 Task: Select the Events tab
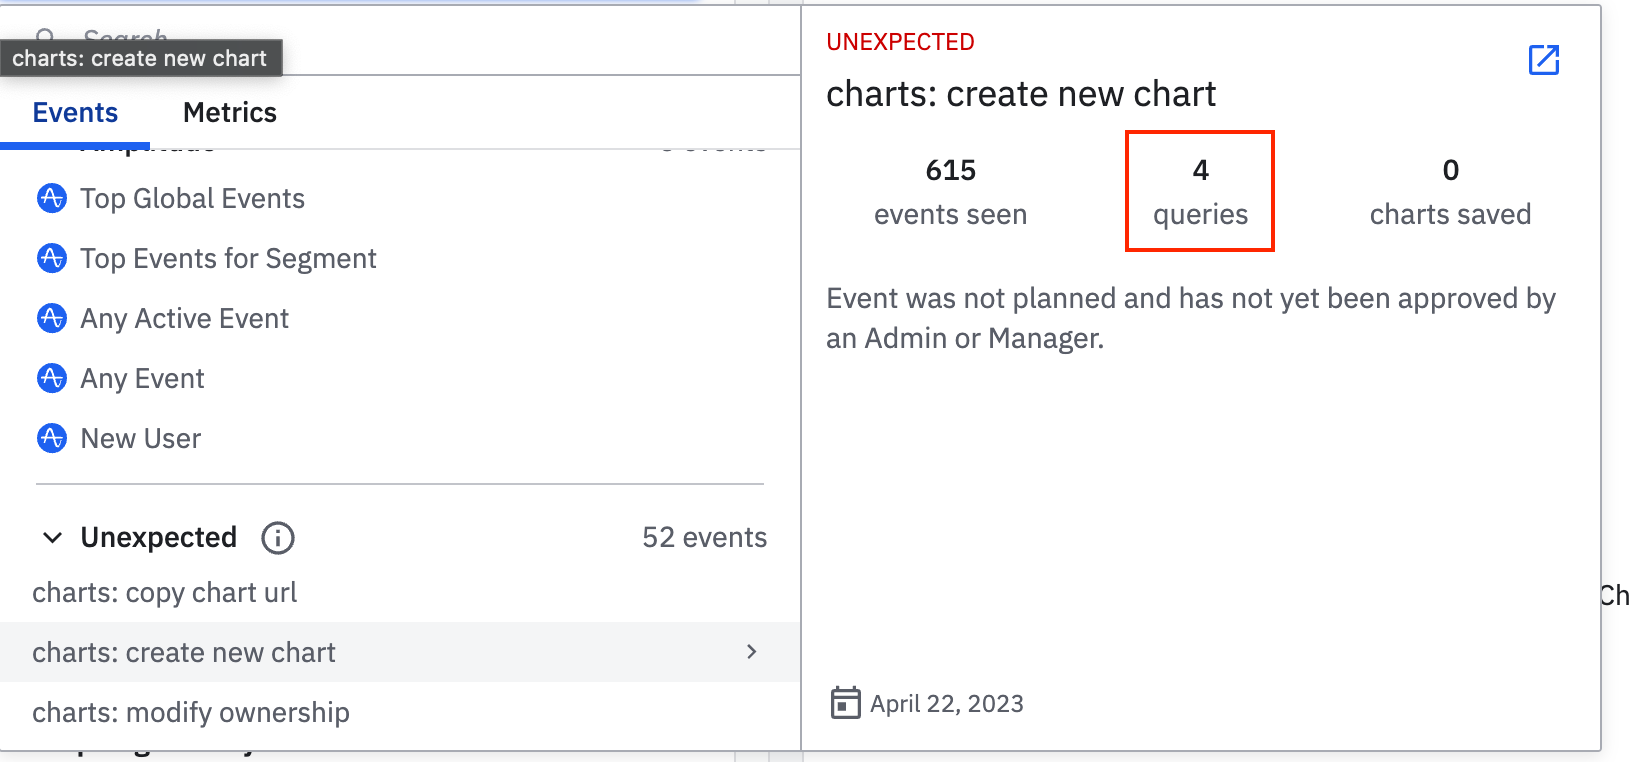pyautogui.click(x=75, y=113)
